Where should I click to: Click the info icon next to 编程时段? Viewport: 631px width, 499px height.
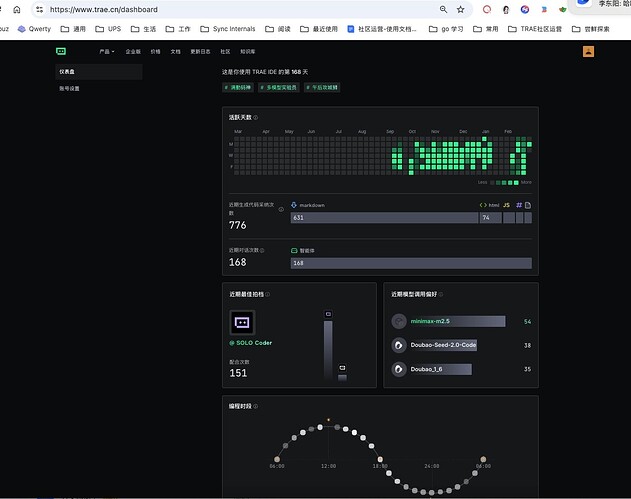click(256, 406)
